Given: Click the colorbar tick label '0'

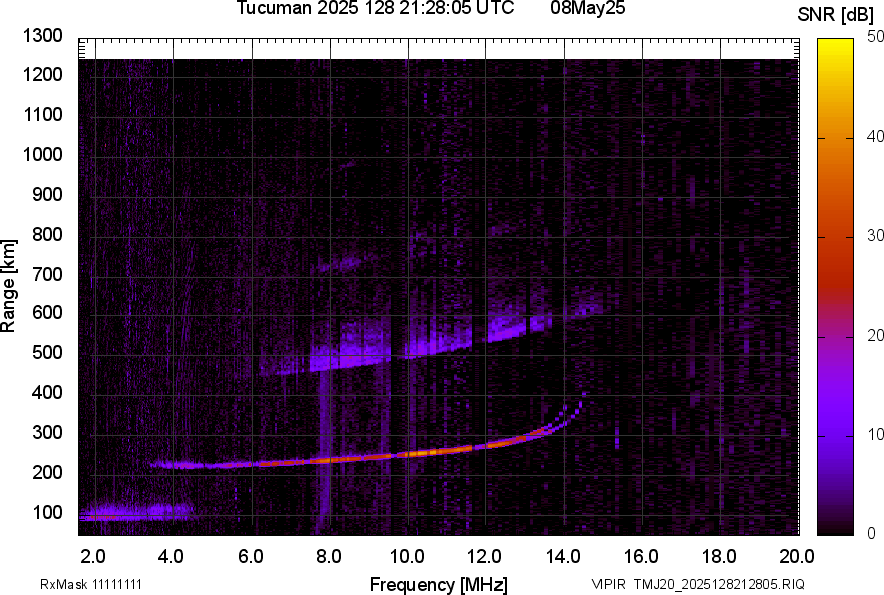Looking at the screenshot, I should click(x=872, y=533).
